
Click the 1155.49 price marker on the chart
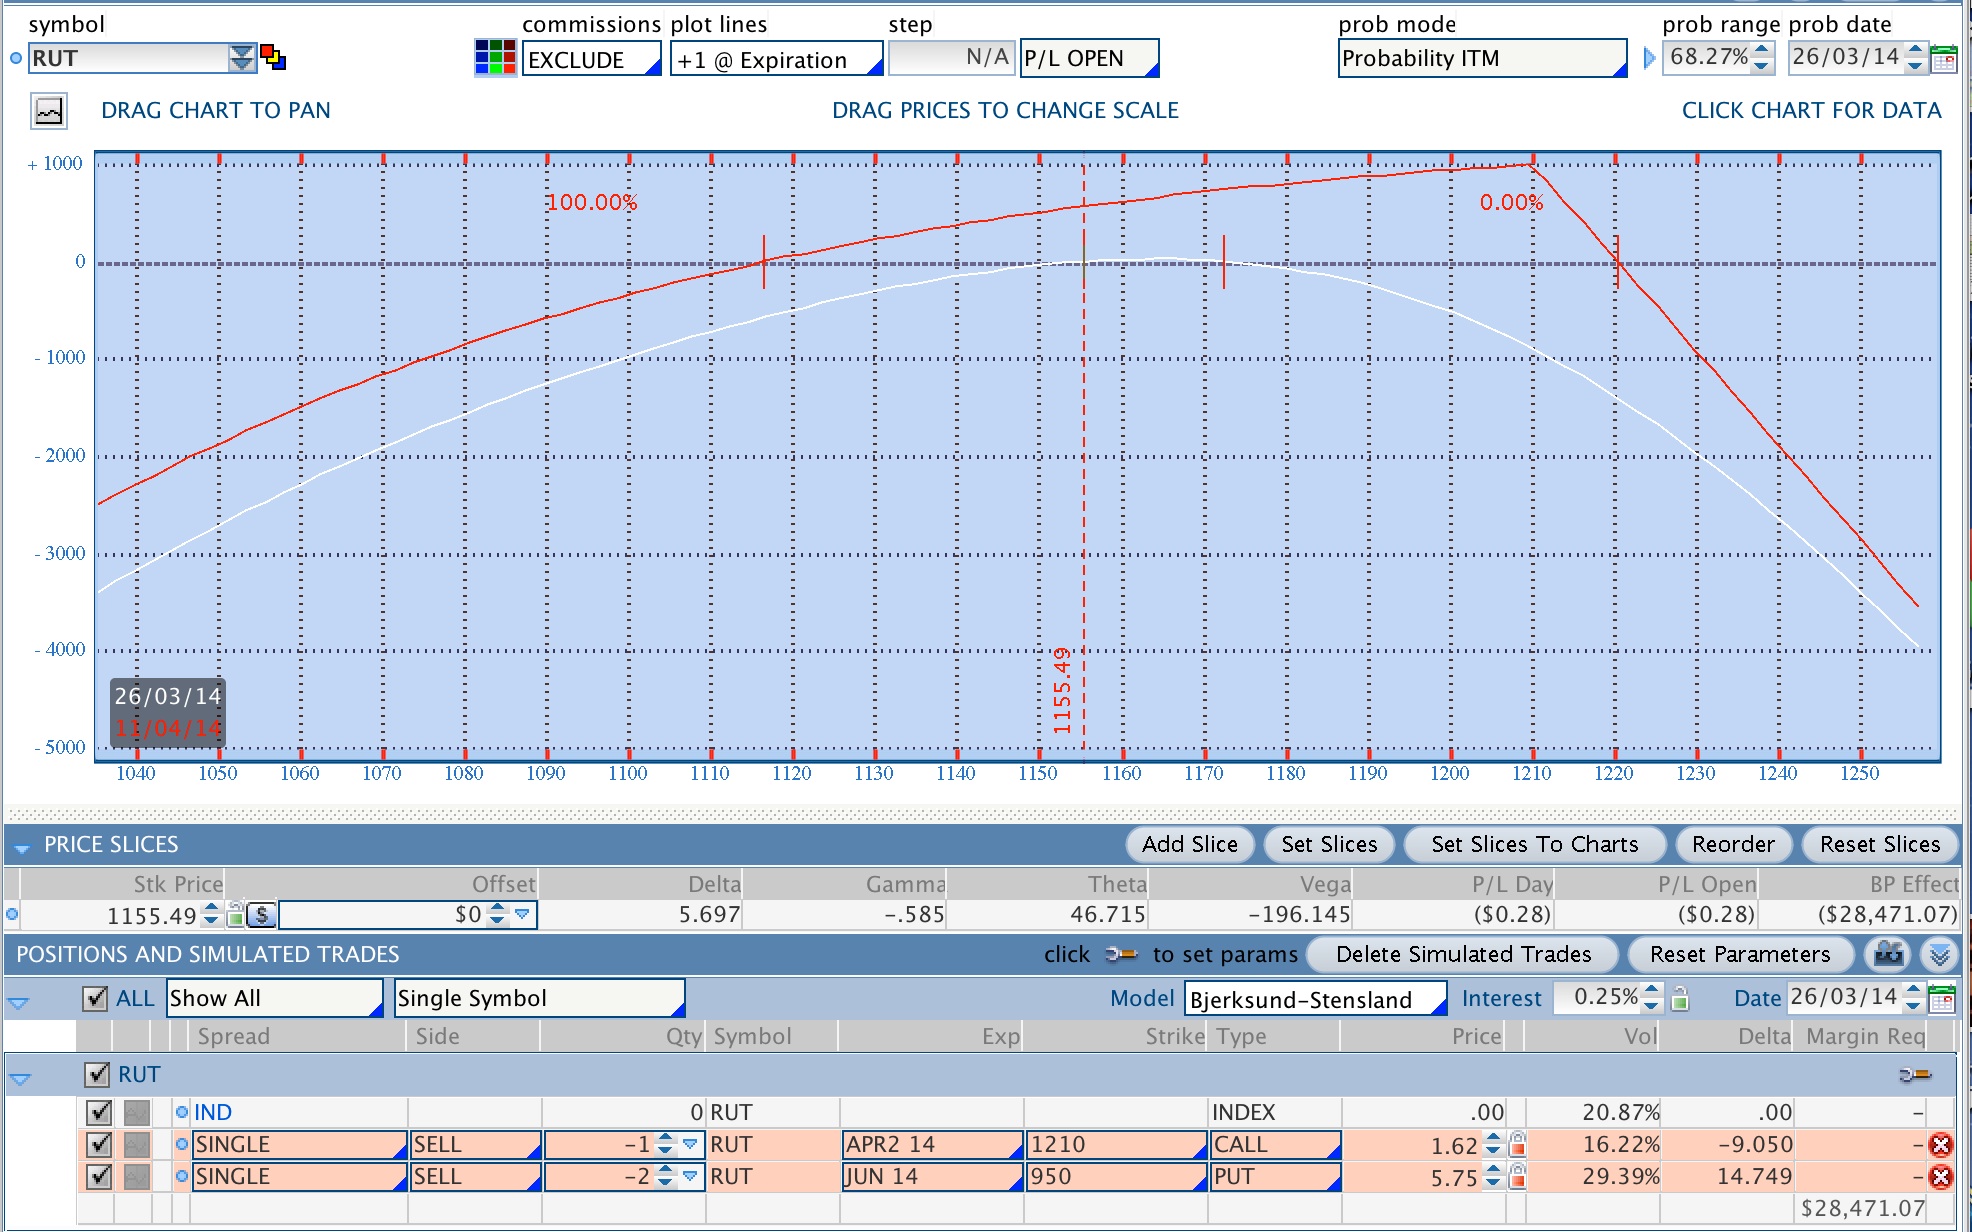[1062, 690]
